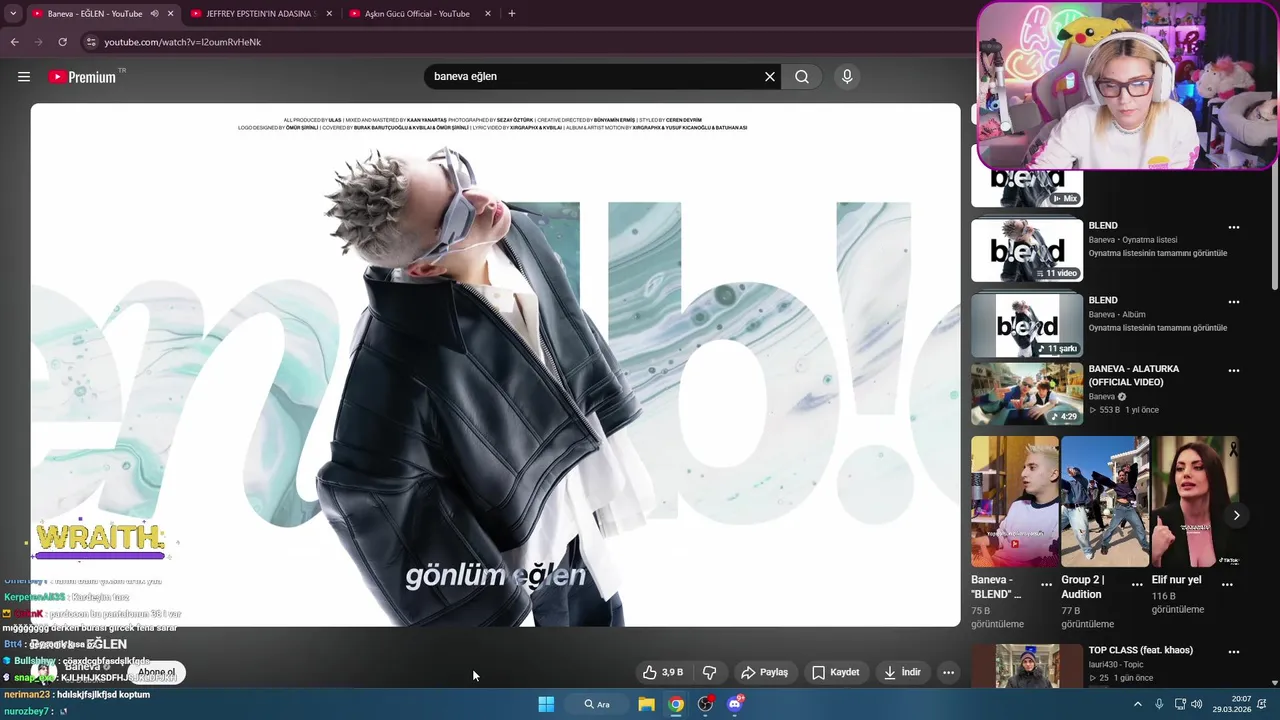Open options for TOP CLASS video

pos(1234,651)
